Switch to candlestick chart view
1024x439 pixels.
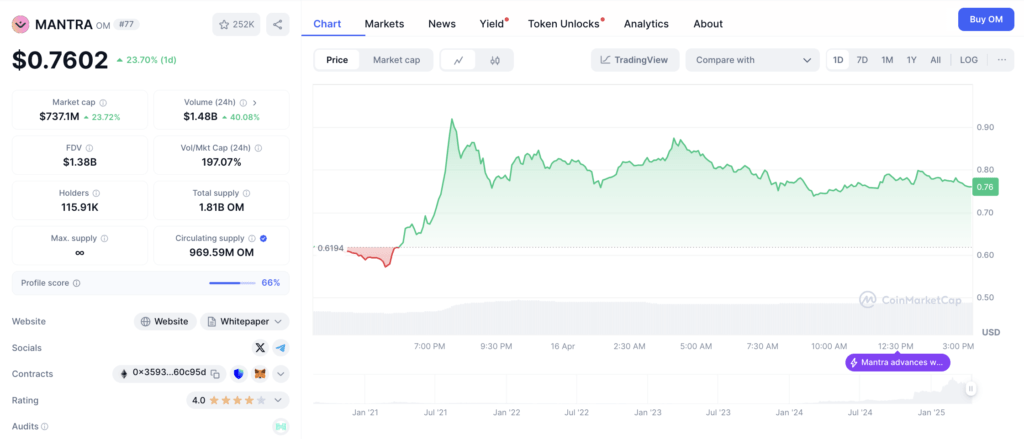494,60
